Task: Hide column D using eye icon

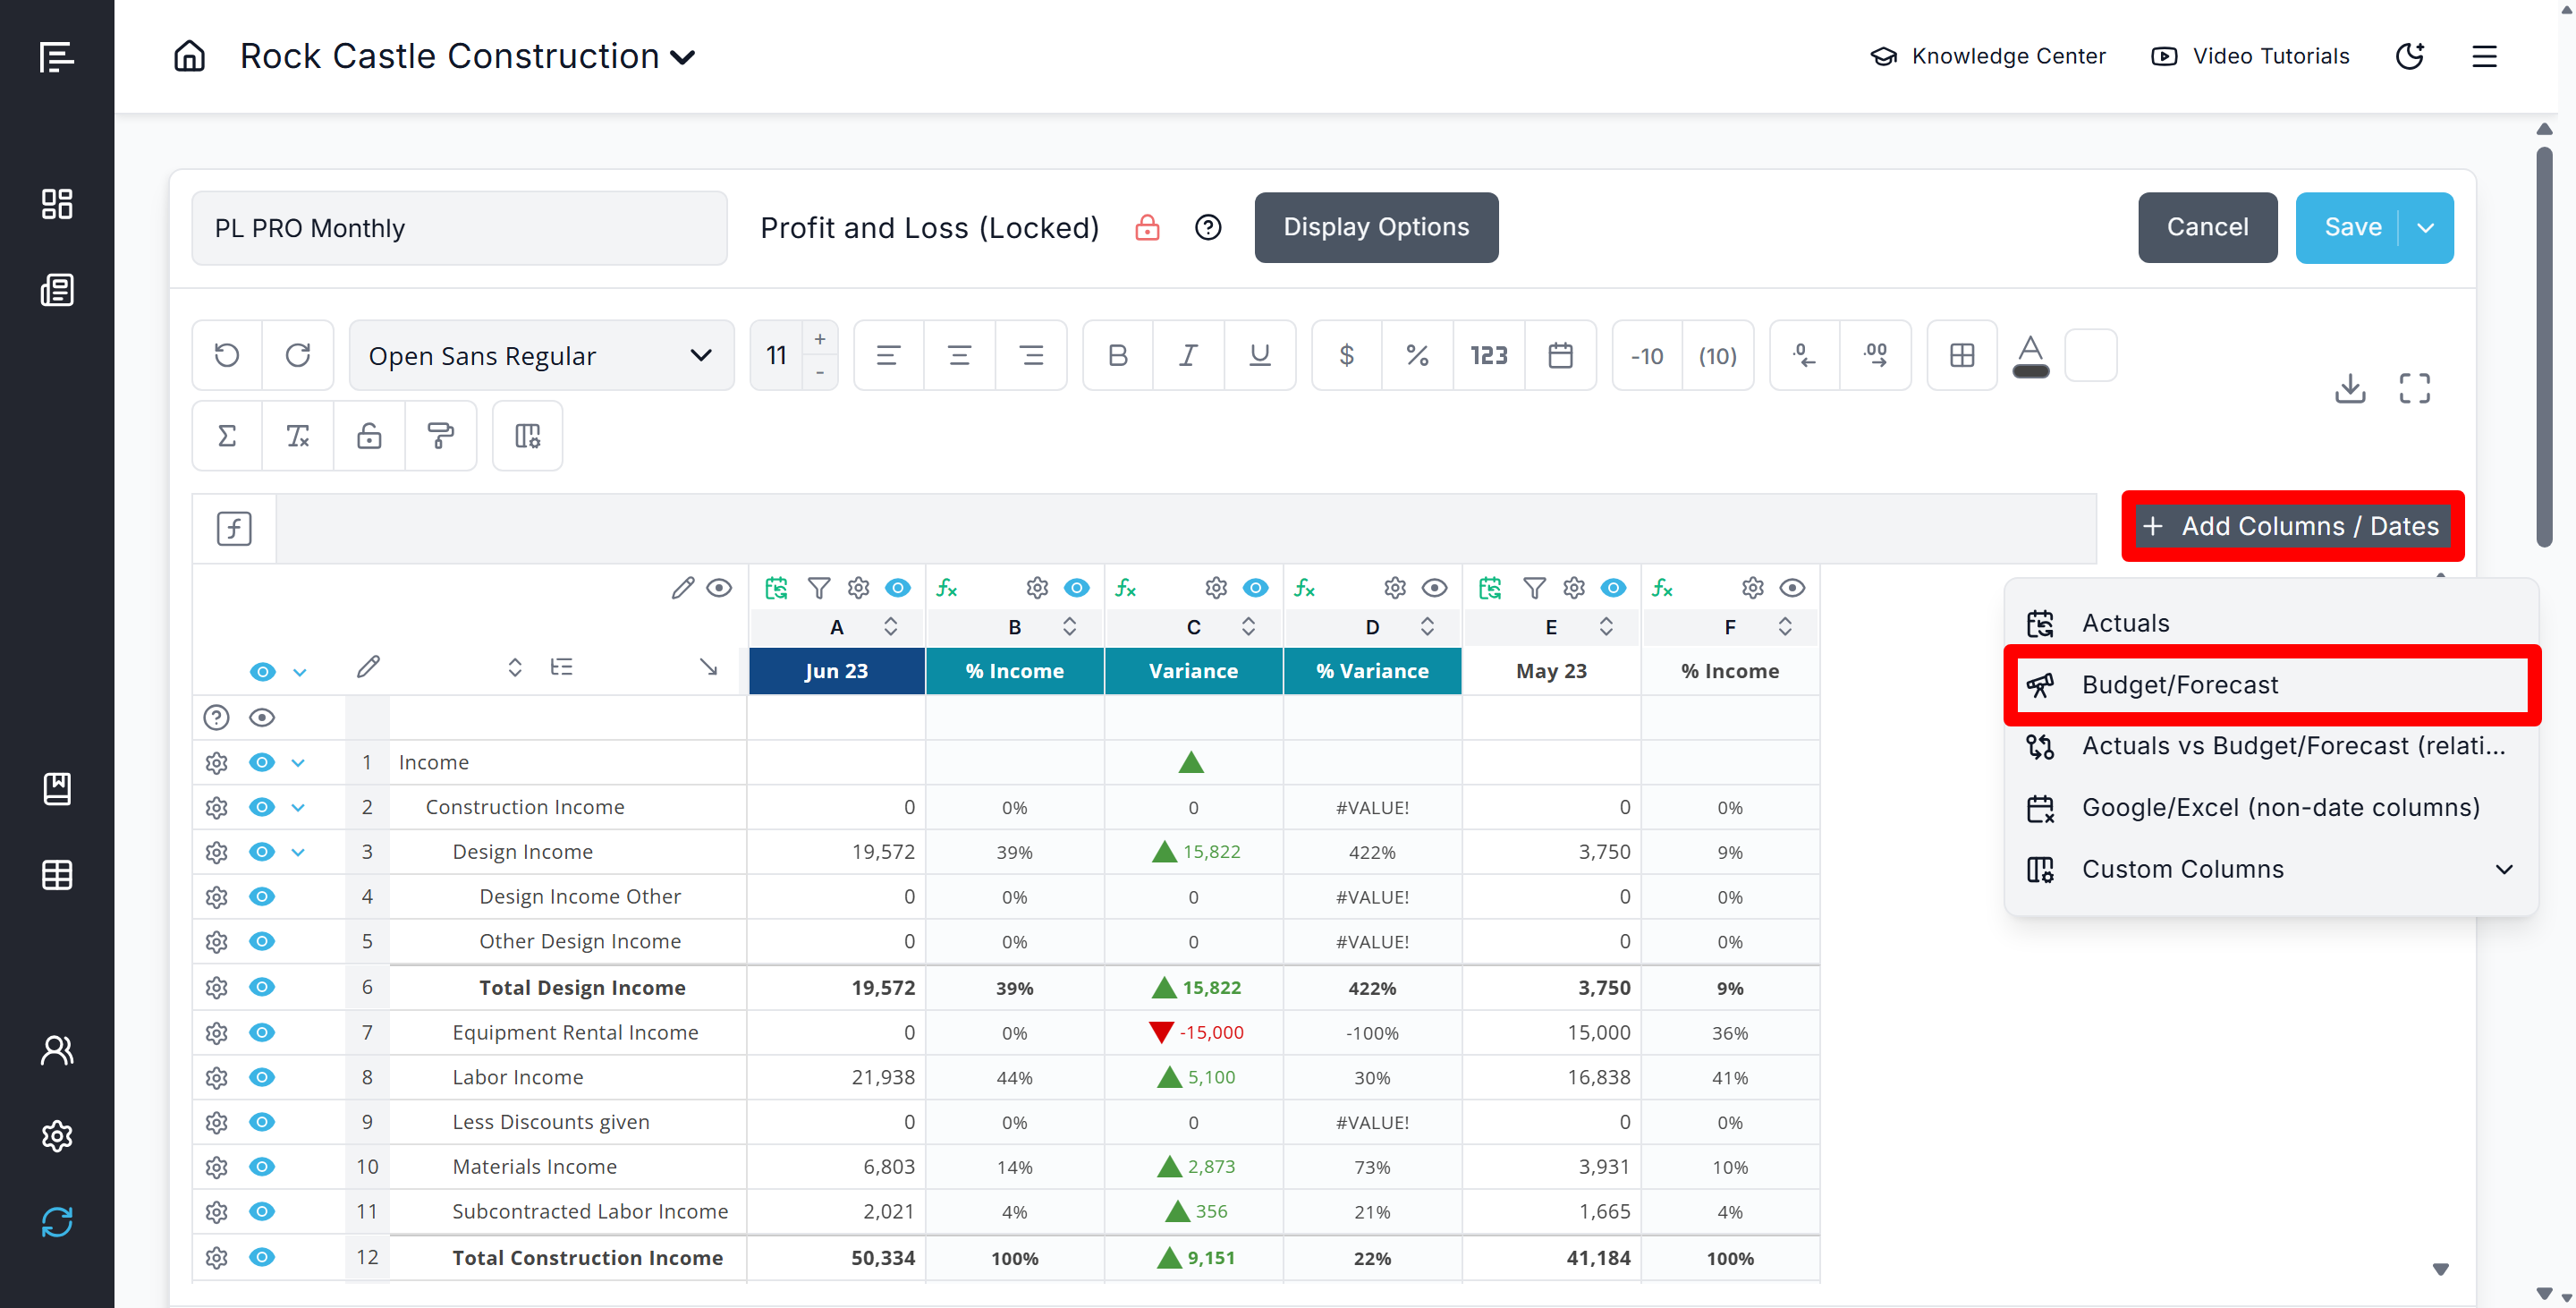Action: pyautogui.click(x=1434, y=588)
